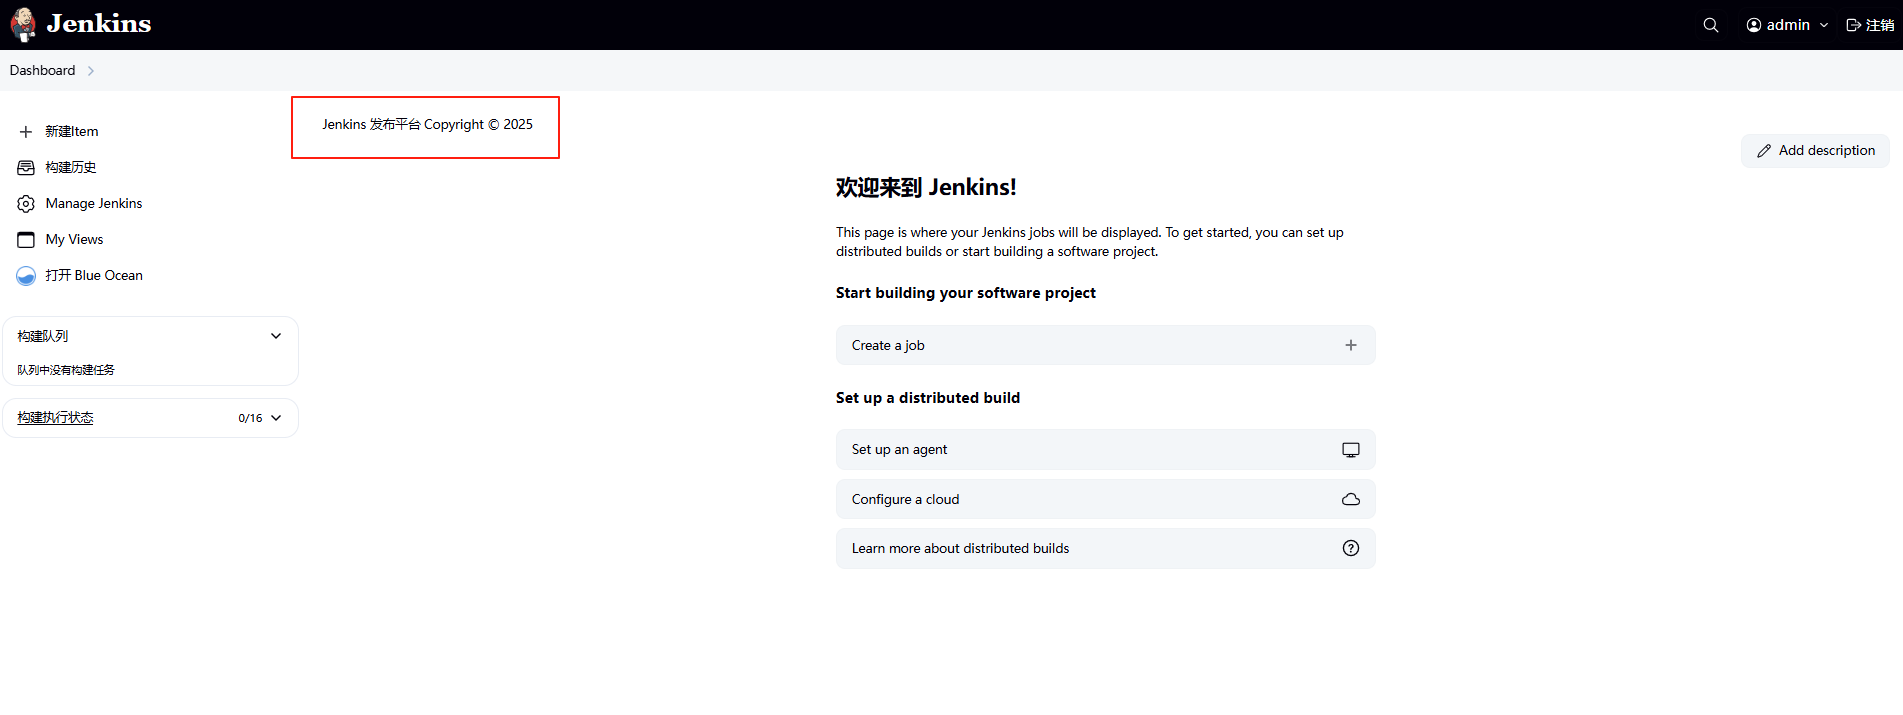Screen dimensions: 1903x715
Task: Click the admin user avatar icon
Action: click(x=1754, y=25)
